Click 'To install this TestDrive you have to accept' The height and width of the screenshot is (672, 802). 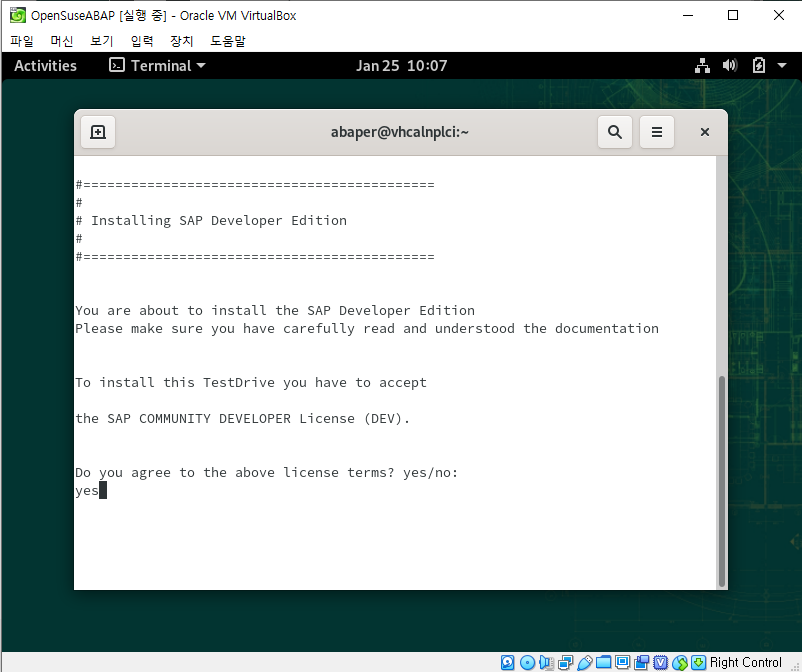(x=251, y=383)
